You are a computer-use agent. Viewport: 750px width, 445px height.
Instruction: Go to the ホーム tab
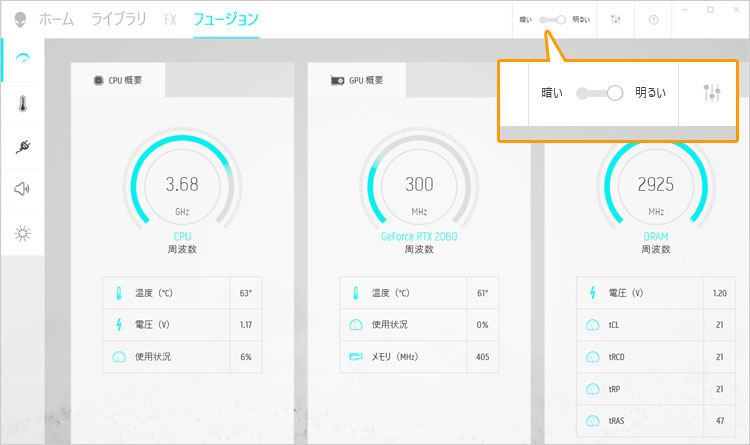[56, 19]
